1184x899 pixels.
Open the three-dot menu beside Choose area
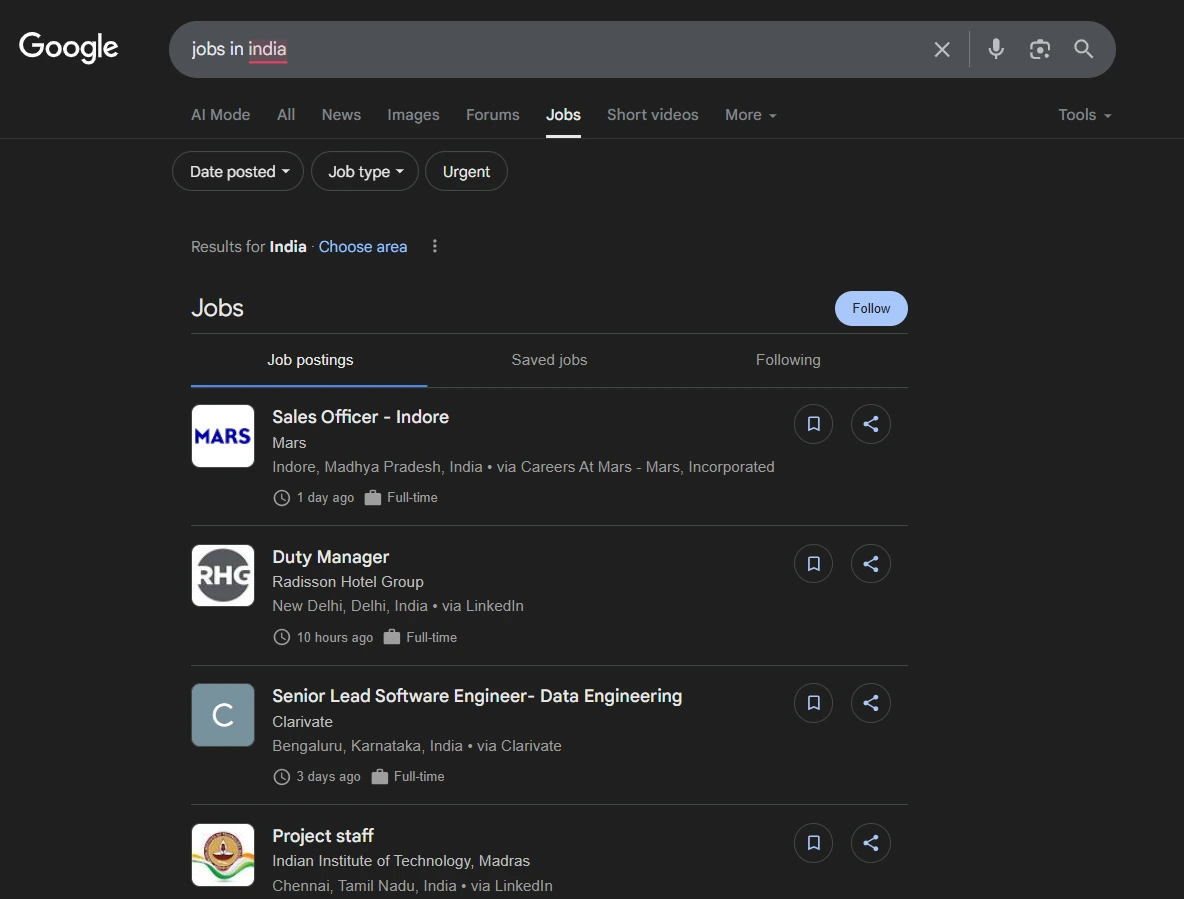434,246
